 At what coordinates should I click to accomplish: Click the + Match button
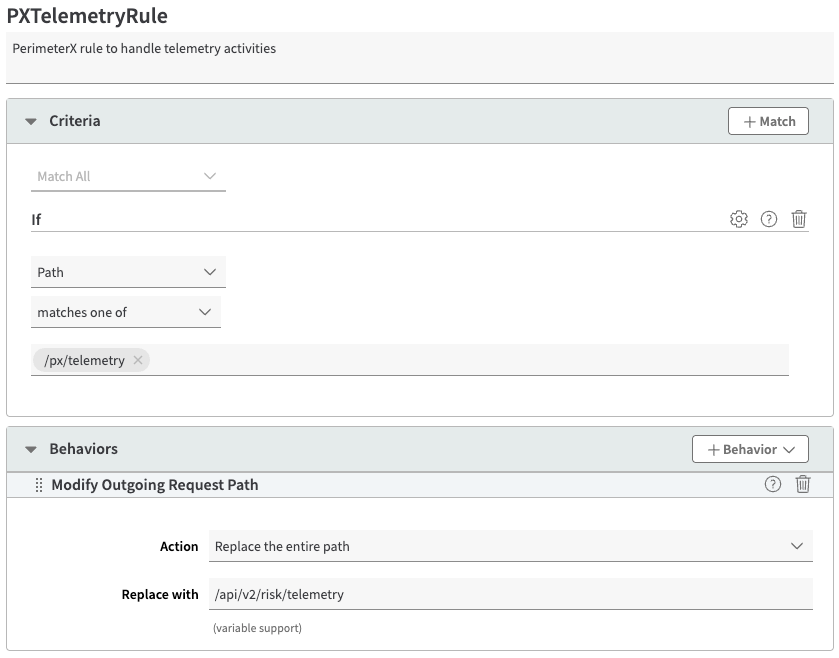(x=768, y=121)
